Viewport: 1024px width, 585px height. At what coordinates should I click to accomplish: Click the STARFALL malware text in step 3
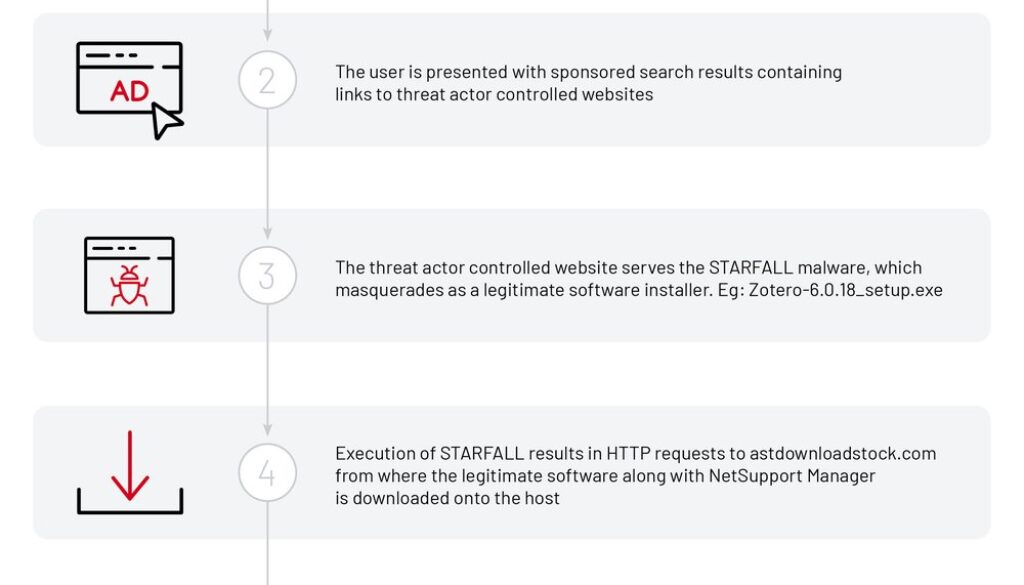tap(761, 267)
